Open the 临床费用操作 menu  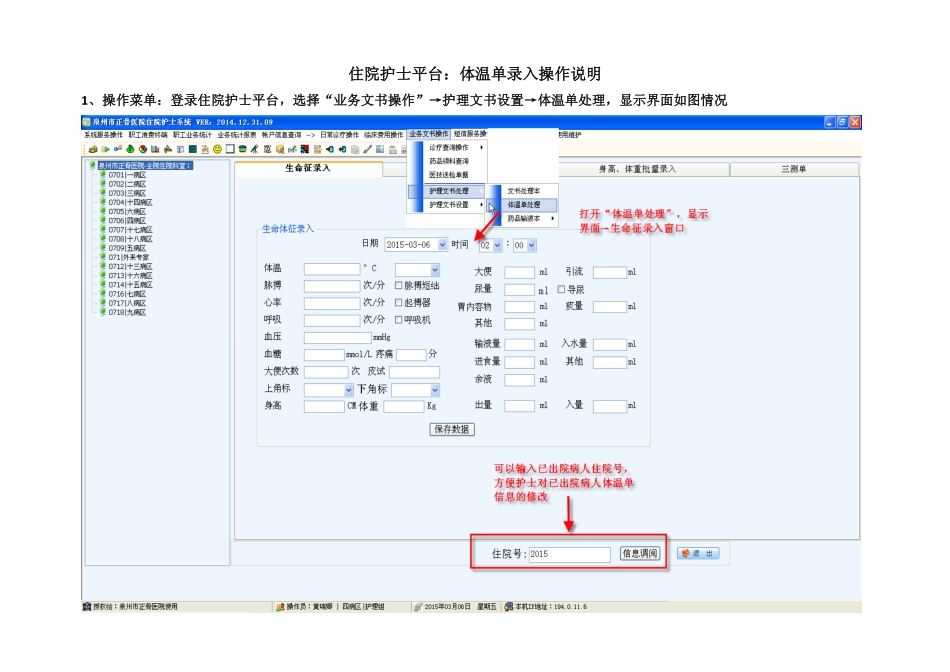[x=384, y=135]
